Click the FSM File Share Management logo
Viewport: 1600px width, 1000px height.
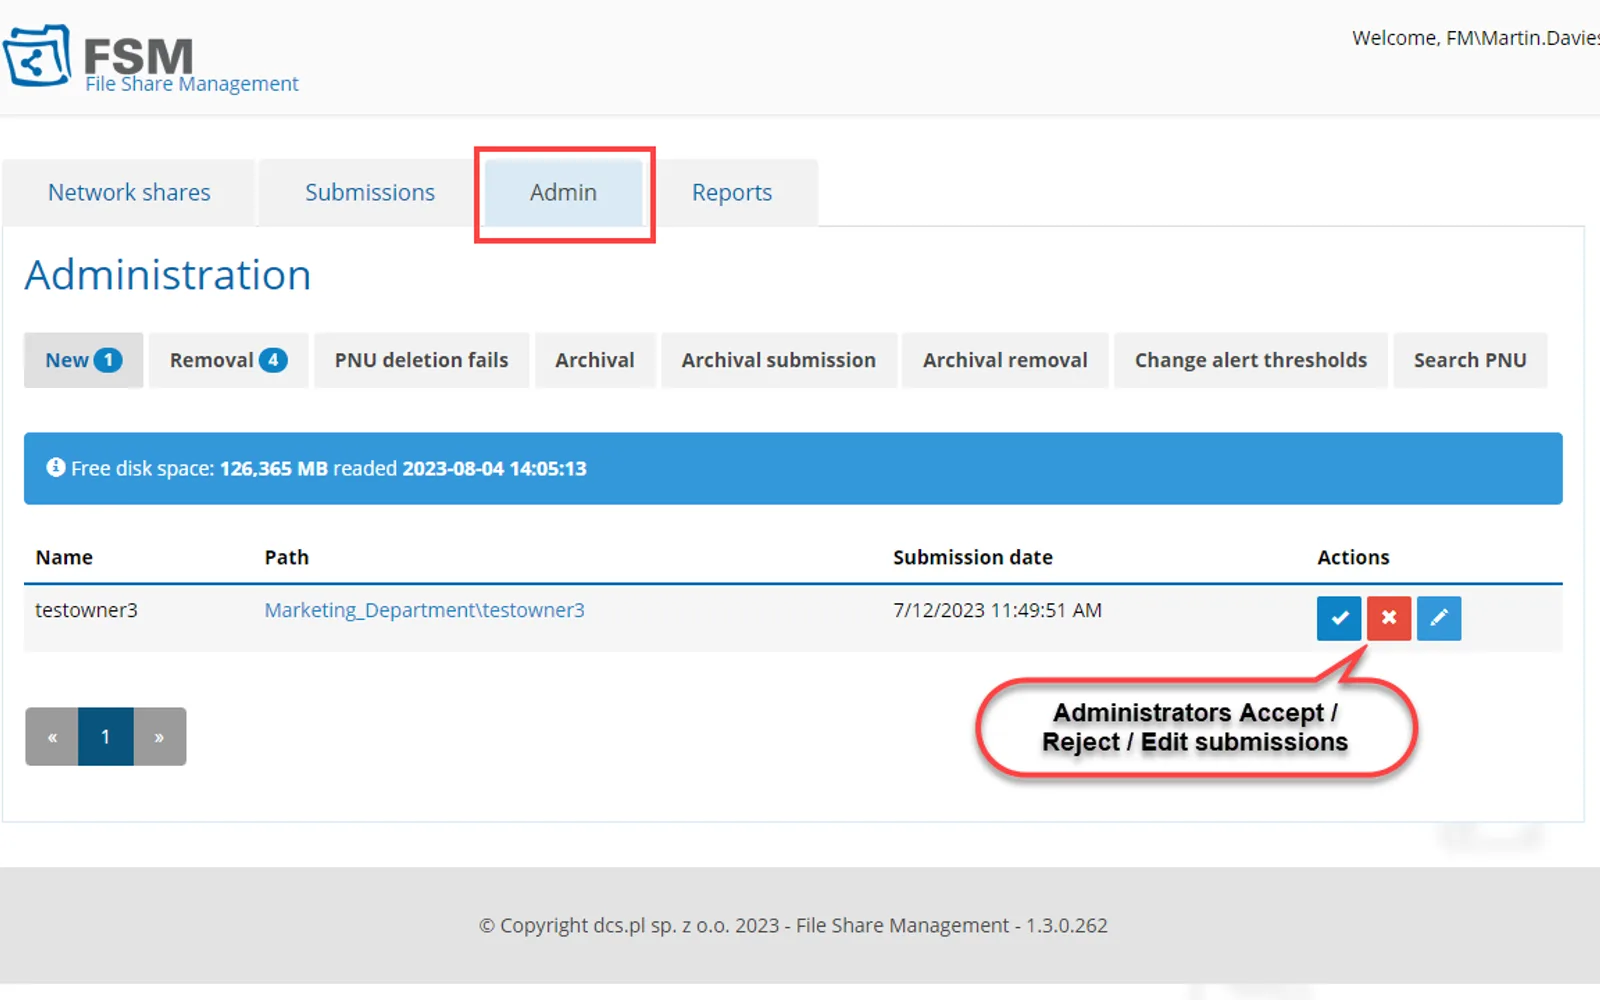click(x=150, y=58)
